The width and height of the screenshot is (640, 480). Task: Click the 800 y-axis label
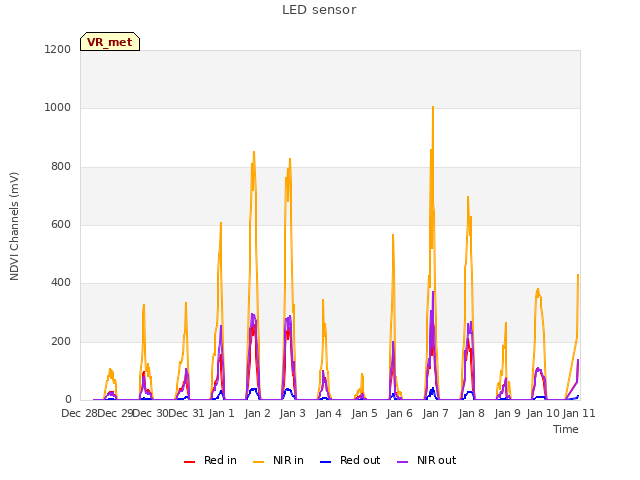coord(61,167)
